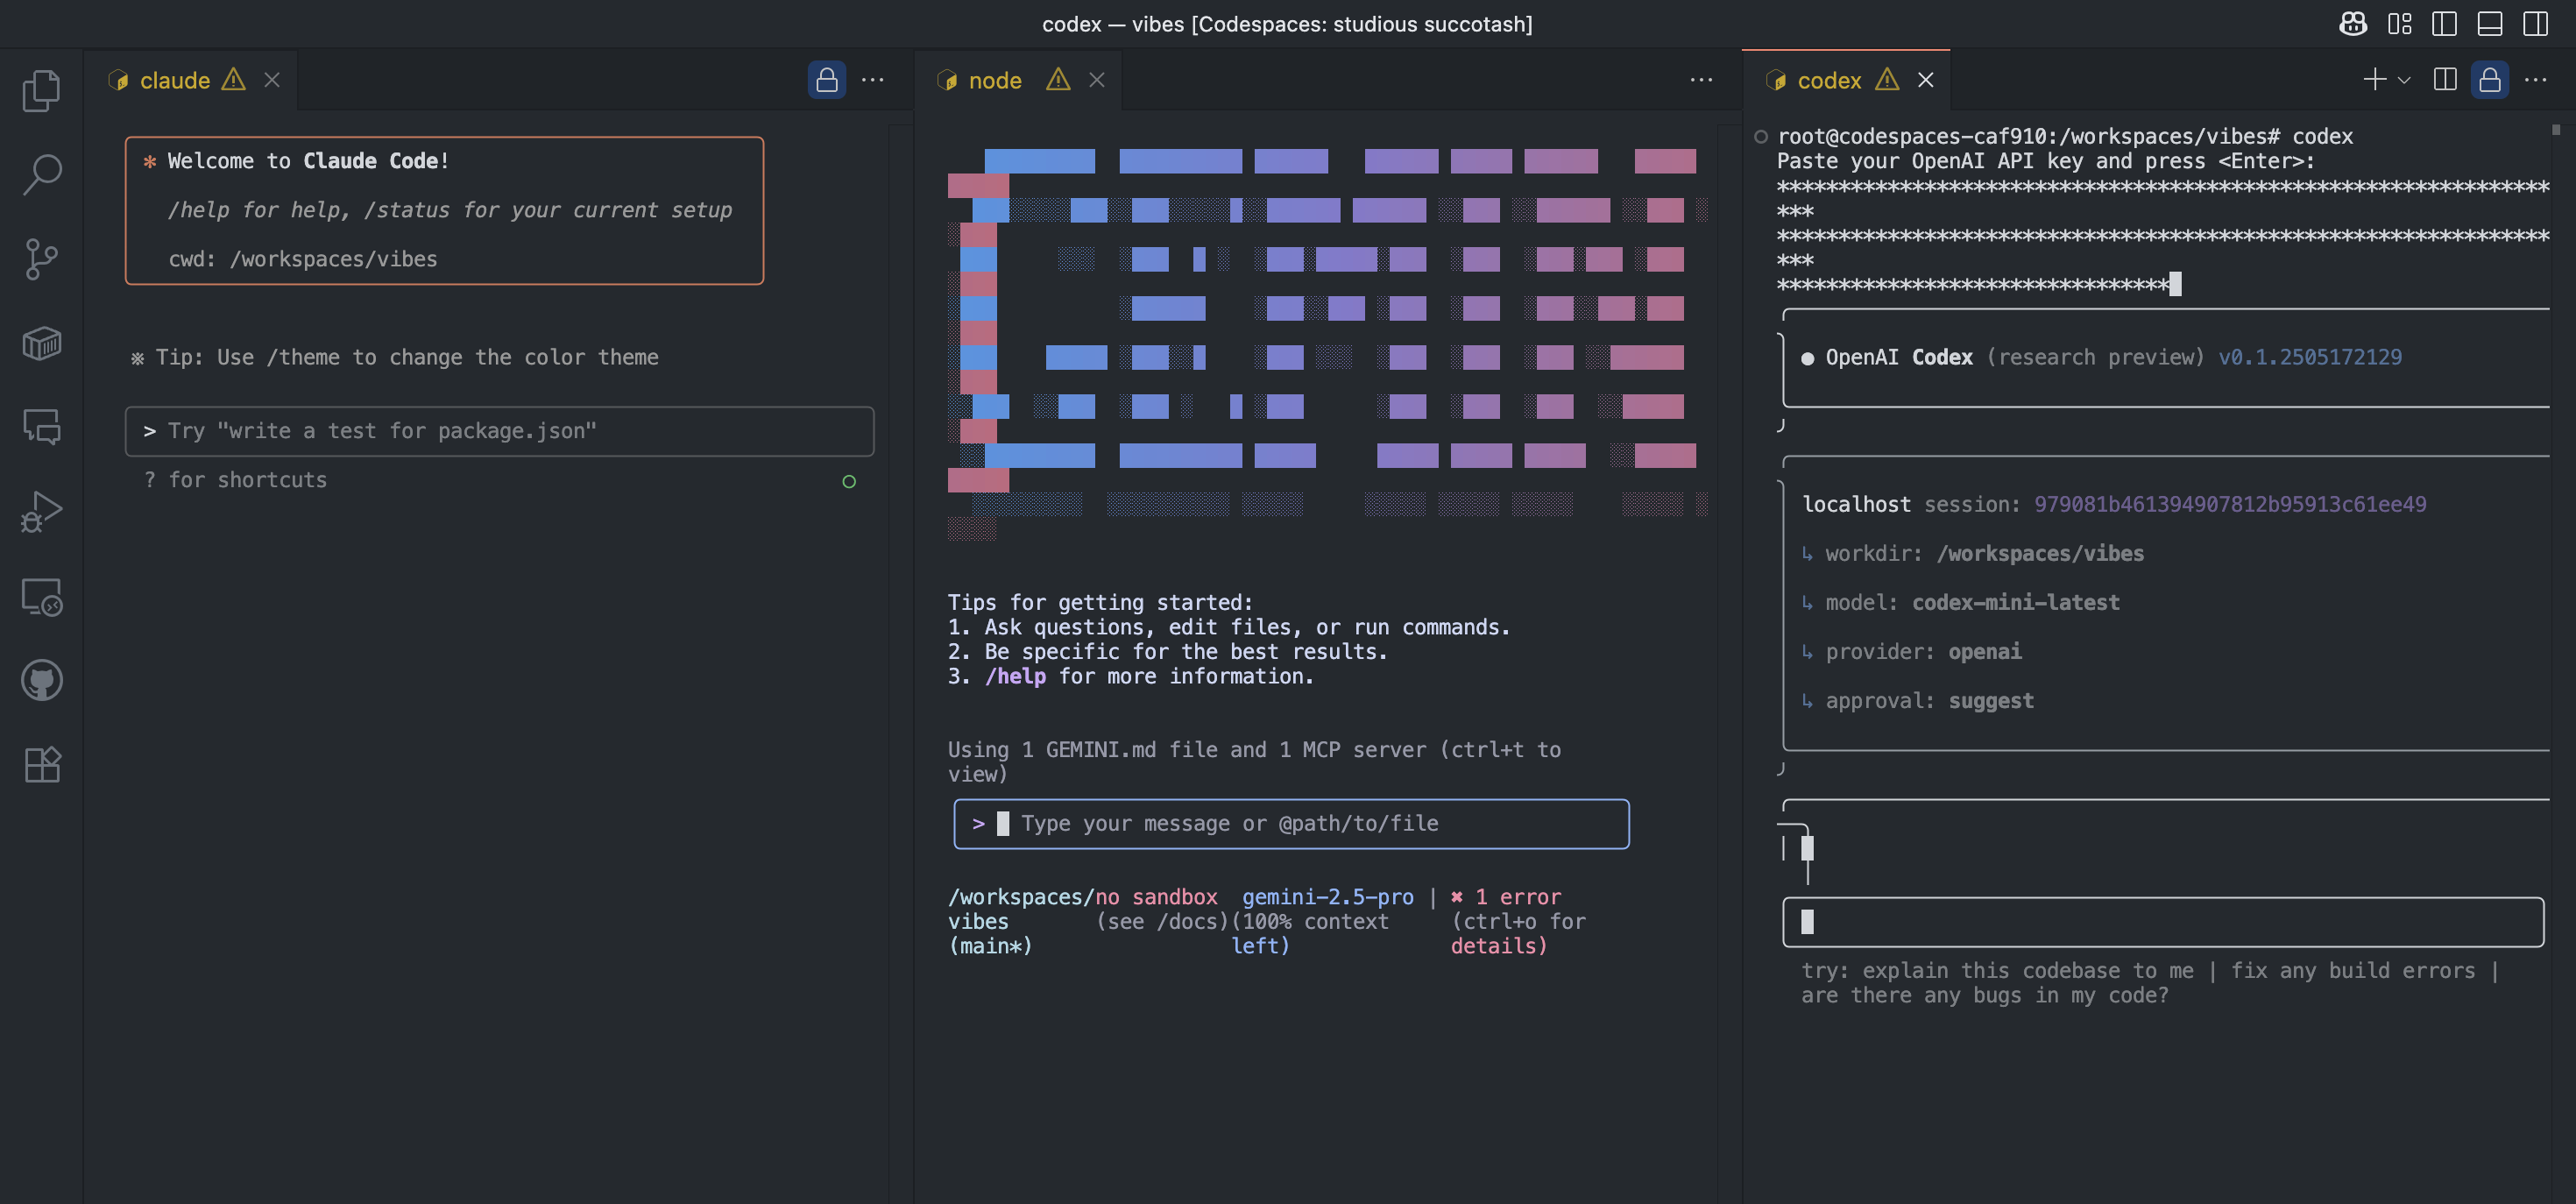
Task: Switch to the claude terminal tab
Action: pyautogui.click(x=175, y=80)
